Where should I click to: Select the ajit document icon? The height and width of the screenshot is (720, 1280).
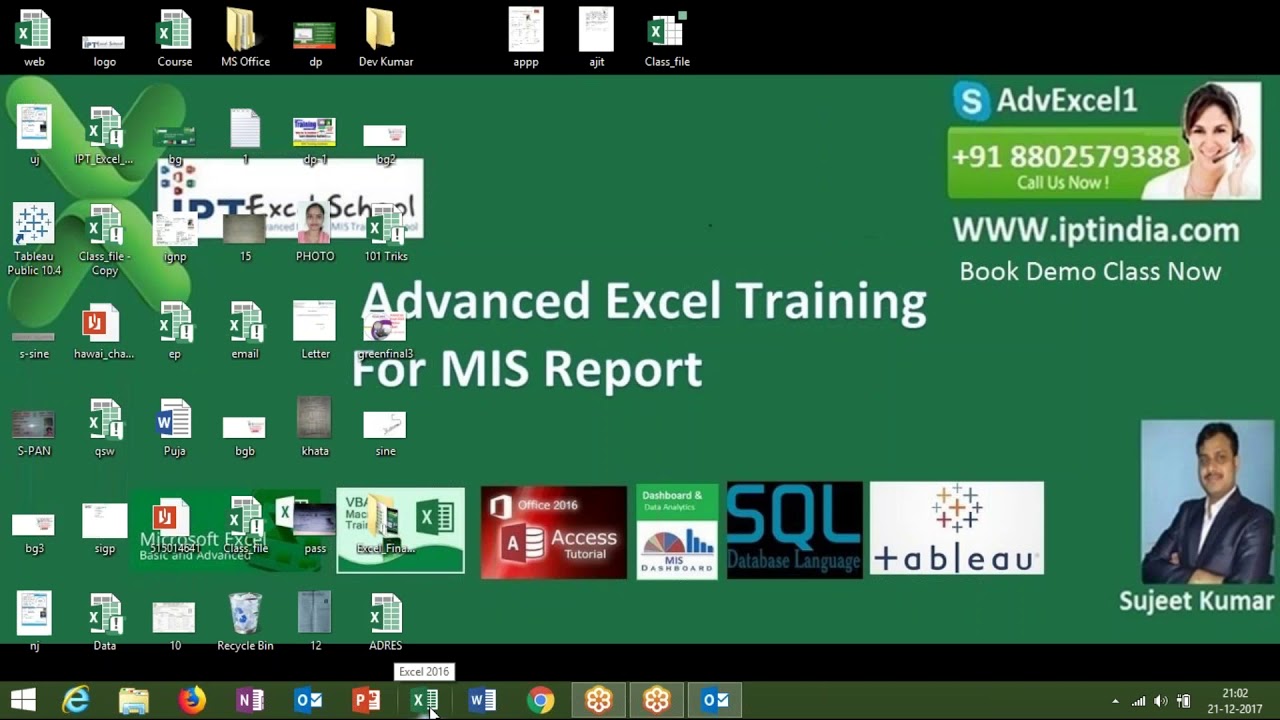(x=596, y=38)
